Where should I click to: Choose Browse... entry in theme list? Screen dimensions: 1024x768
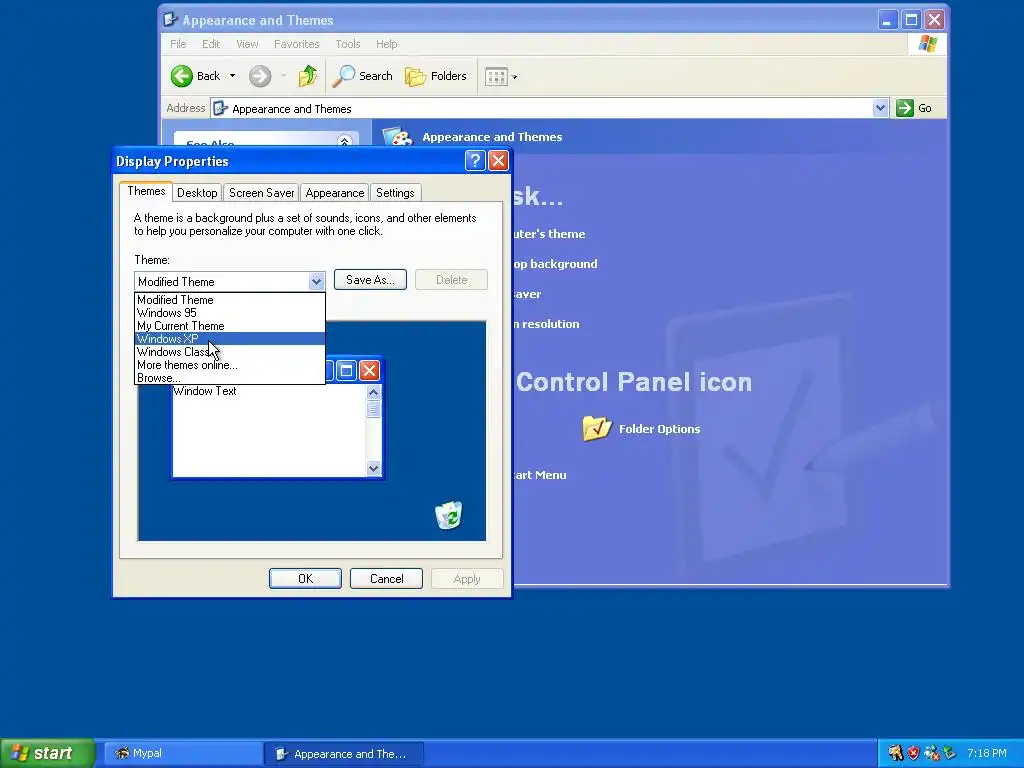coord(229,378)
